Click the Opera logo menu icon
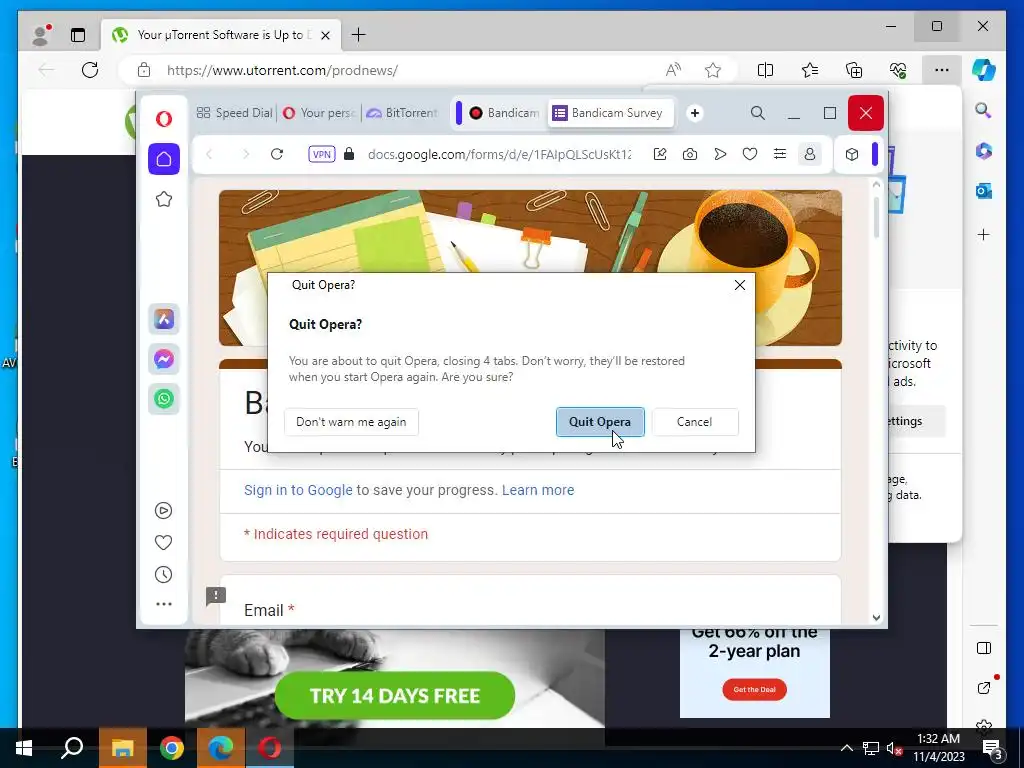This screenshot has width=1024, height=768. click(164, 118)
